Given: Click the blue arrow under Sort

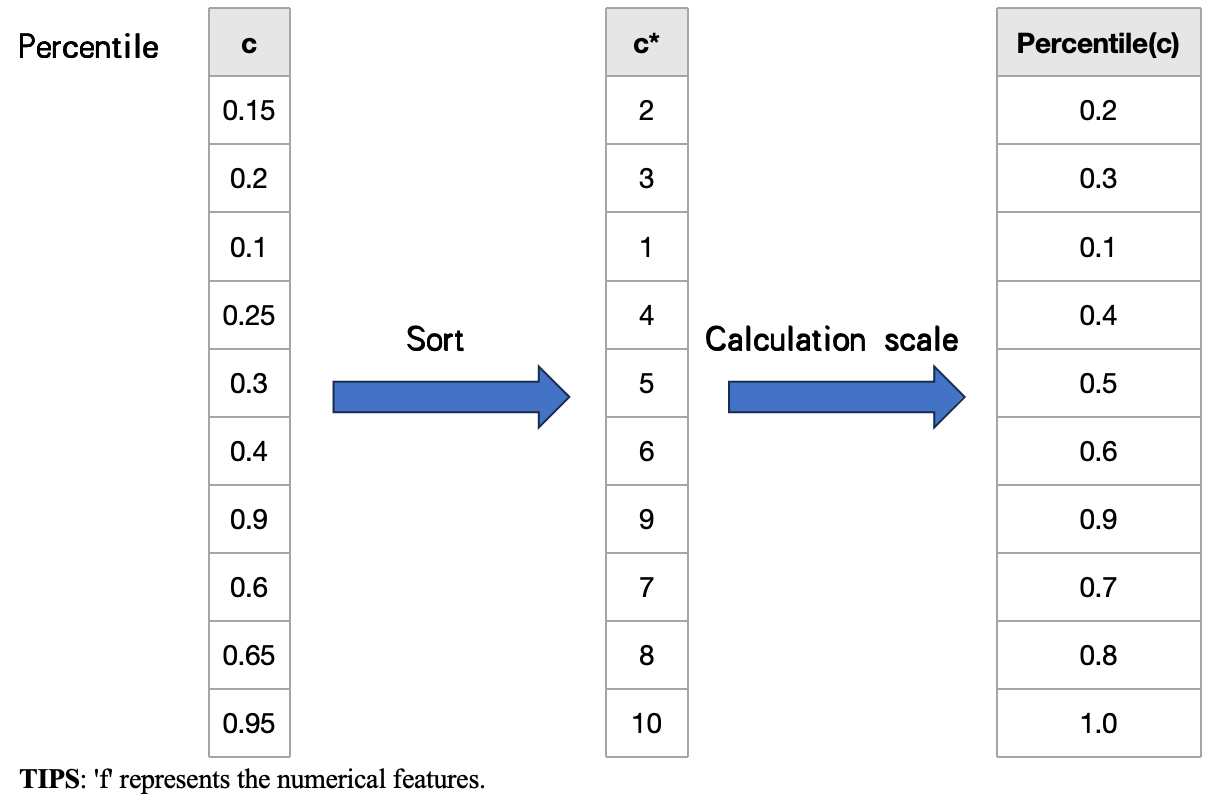Looking at the screenshot, I should 450,397.
